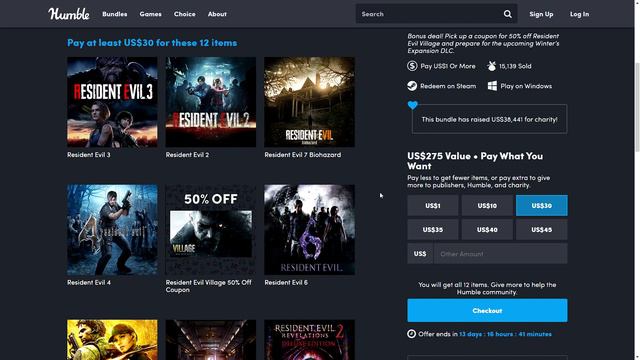The width and height of the screenshot is (640, 360).
Task: Click the Pay US$1 Or More text
Action: pyautogui.click(x=448, y=66)
